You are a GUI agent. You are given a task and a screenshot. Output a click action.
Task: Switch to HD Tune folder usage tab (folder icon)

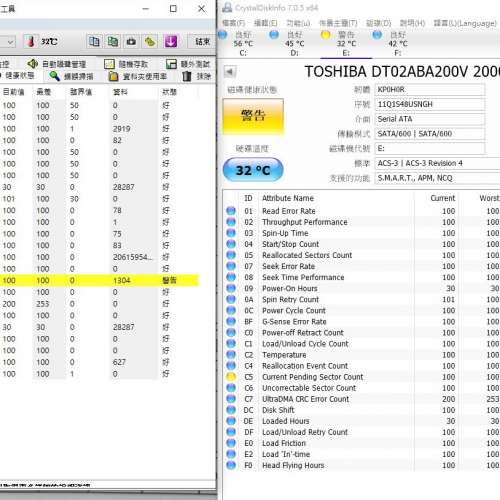click(138, 76)
